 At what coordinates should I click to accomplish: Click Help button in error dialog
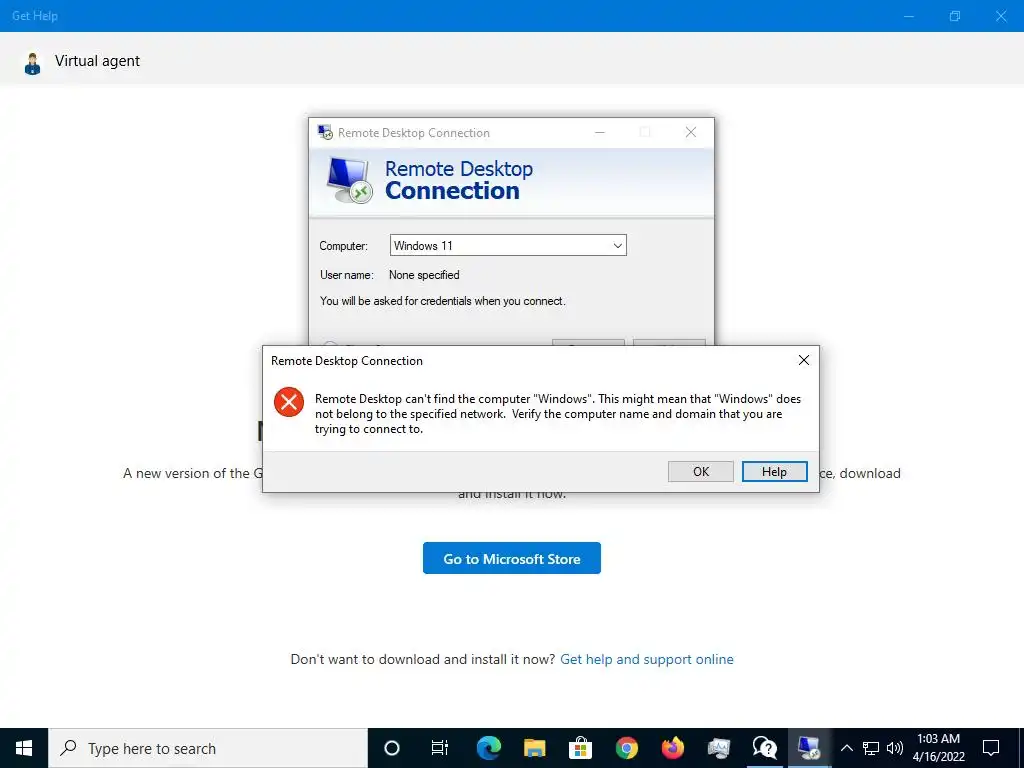tap(775, 472)
